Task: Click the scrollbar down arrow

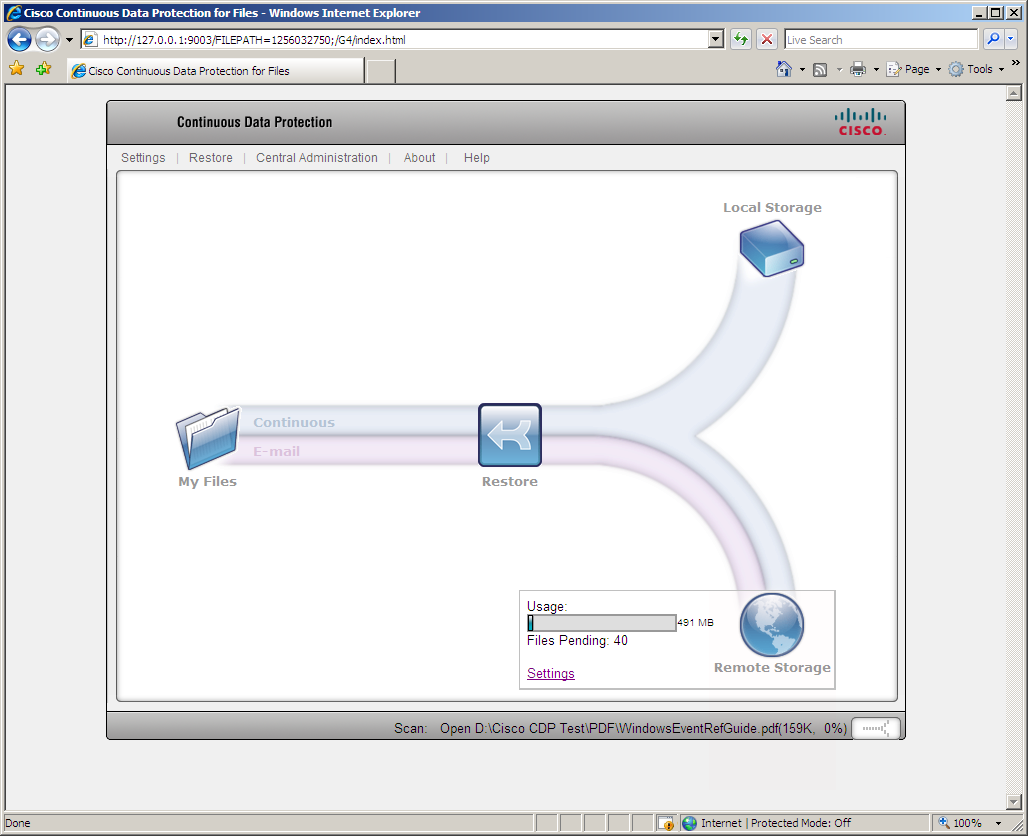Action: [1014, 802]
